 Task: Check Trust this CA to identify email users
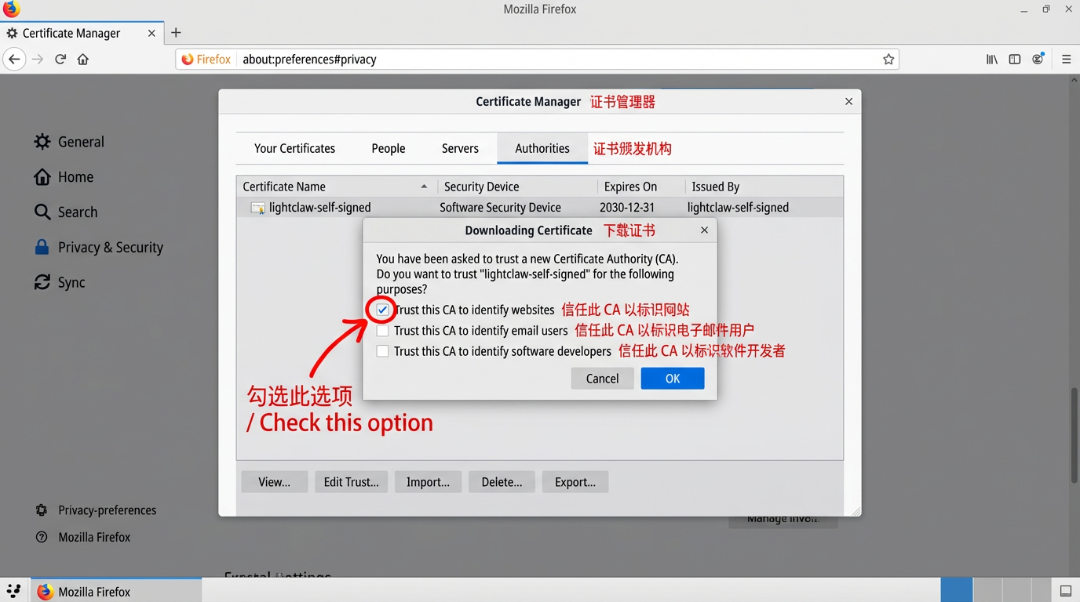[382, 331]
